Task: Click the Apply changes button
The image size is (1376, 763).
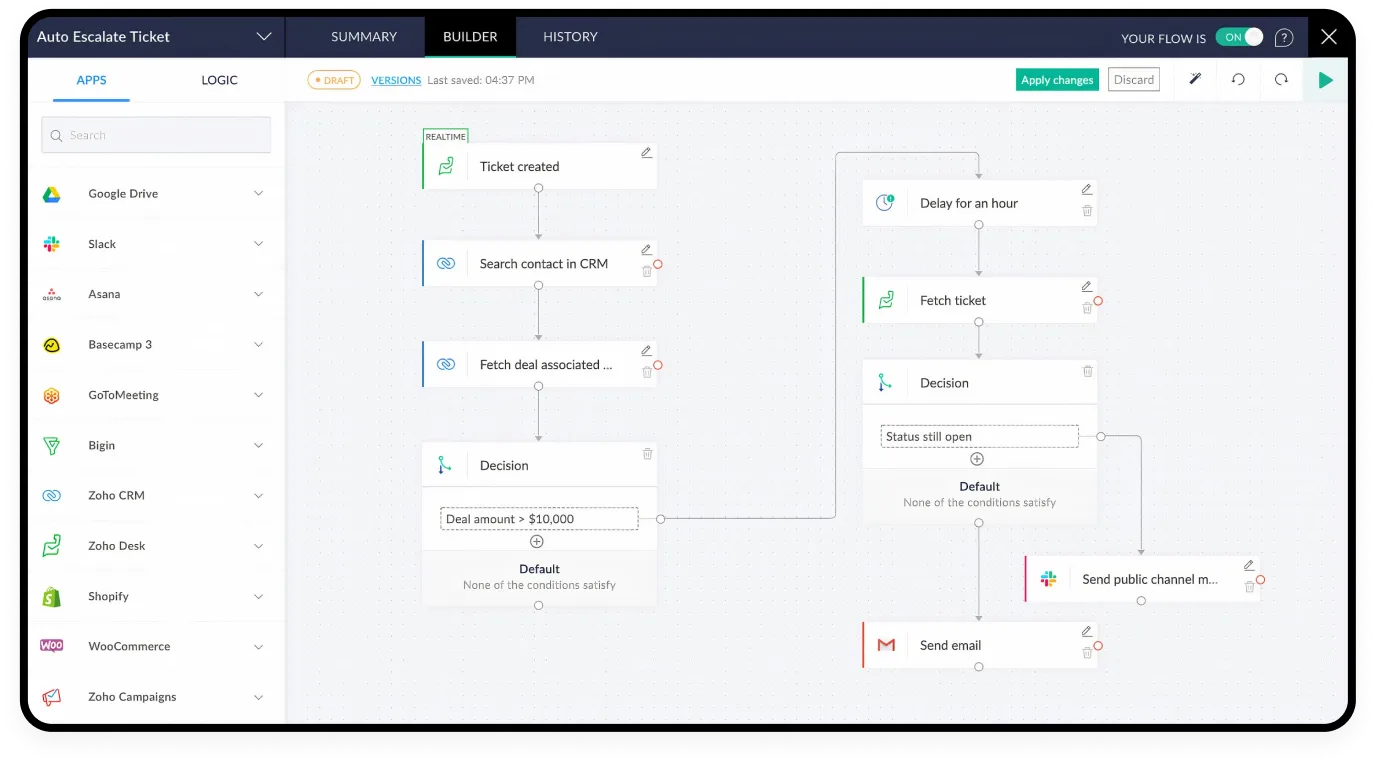Action: click(x=1057, y=80)
